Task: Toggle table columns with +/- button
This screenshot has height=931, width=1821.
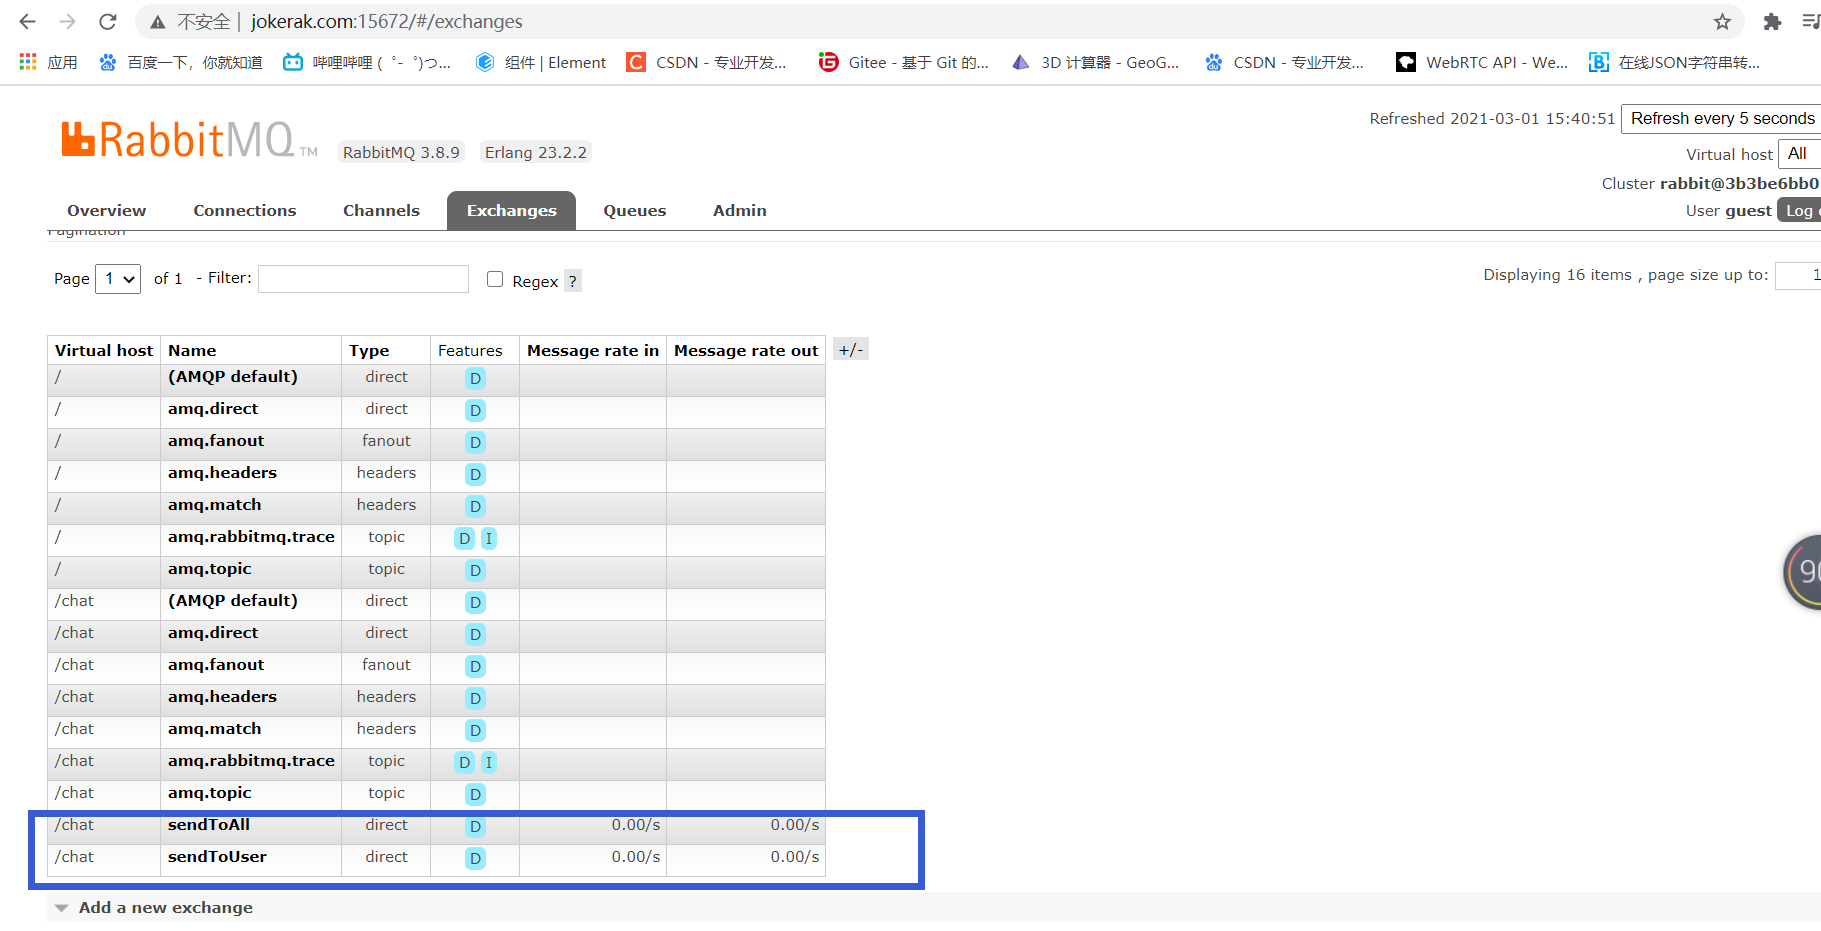Action: (851, 349)
